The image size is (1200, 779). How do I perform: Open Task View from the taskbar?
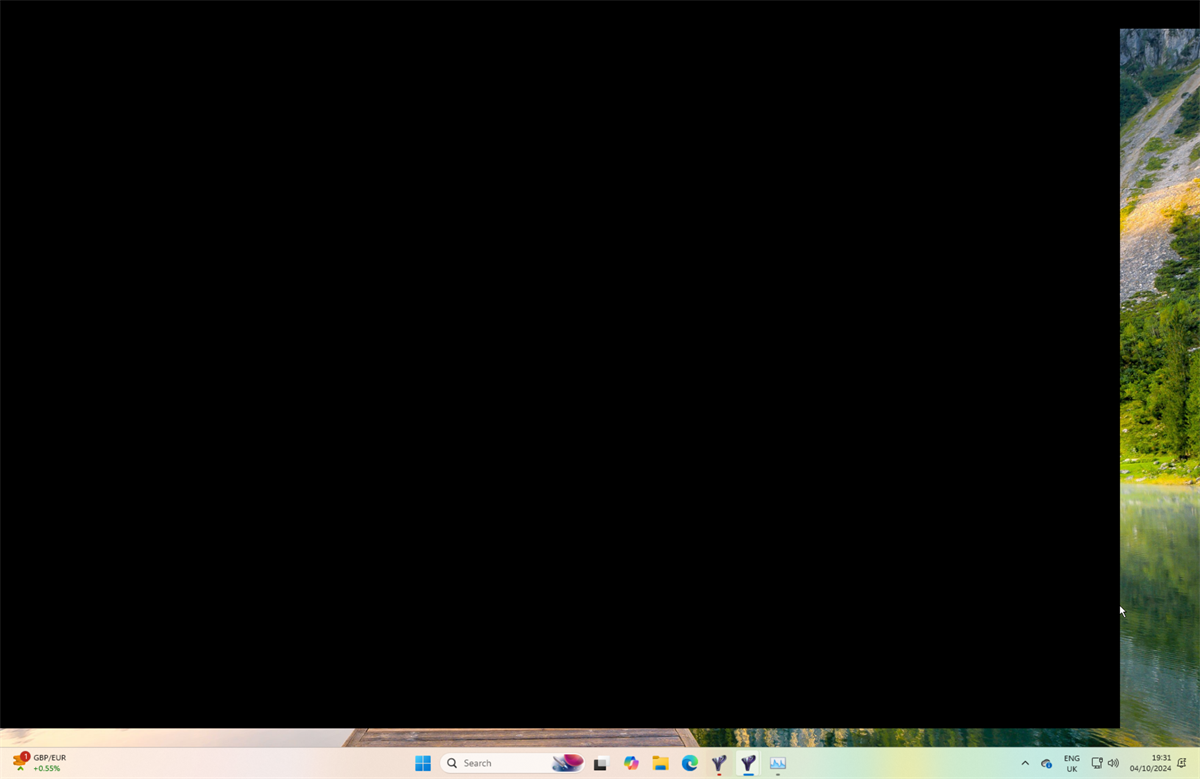click(601, 763)
